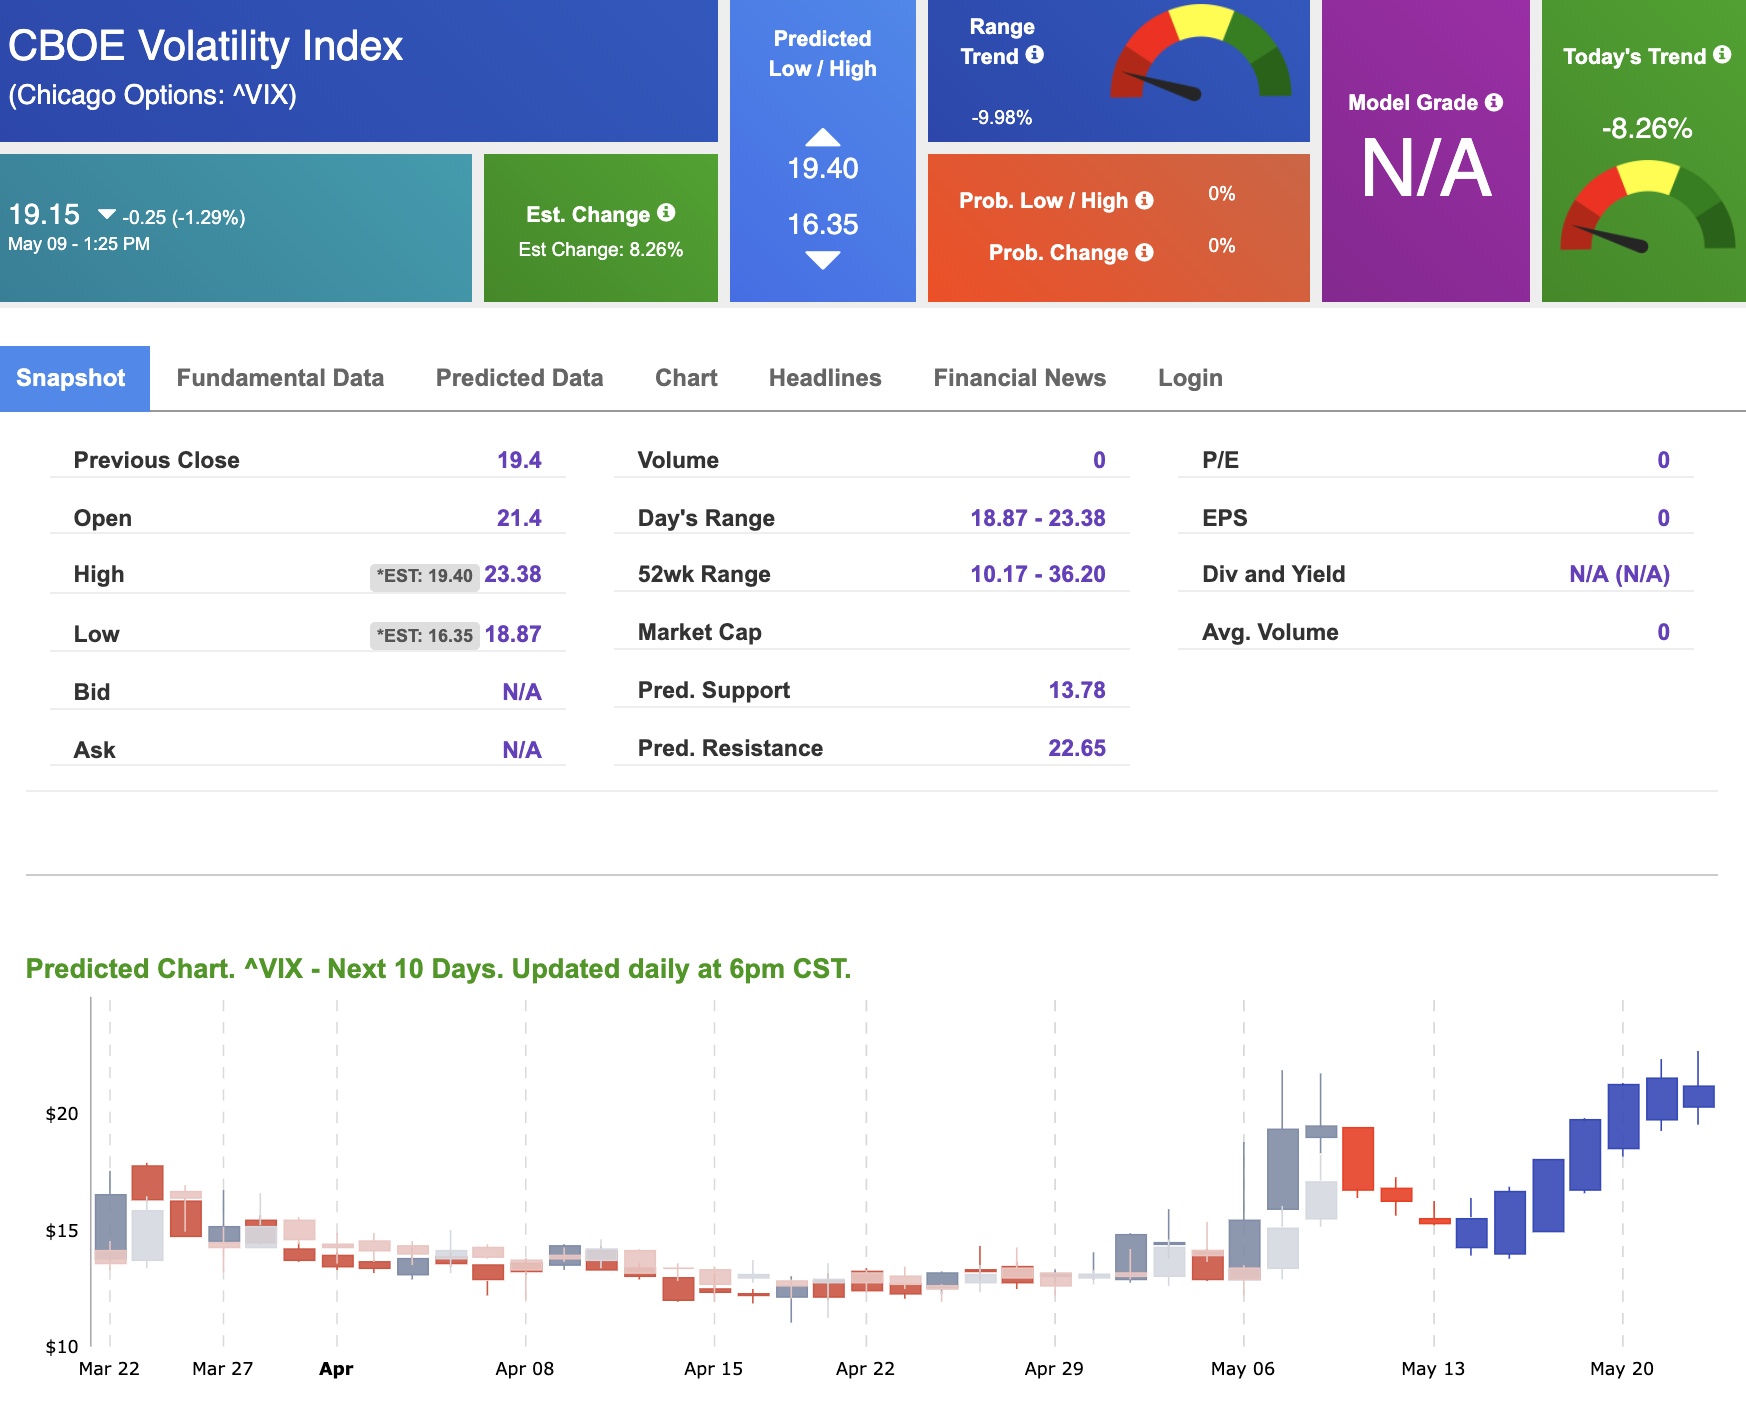Viewport: 1746px width, 1402px height.
Task: Open the Chart tab
Action: [x=686, y=378]
